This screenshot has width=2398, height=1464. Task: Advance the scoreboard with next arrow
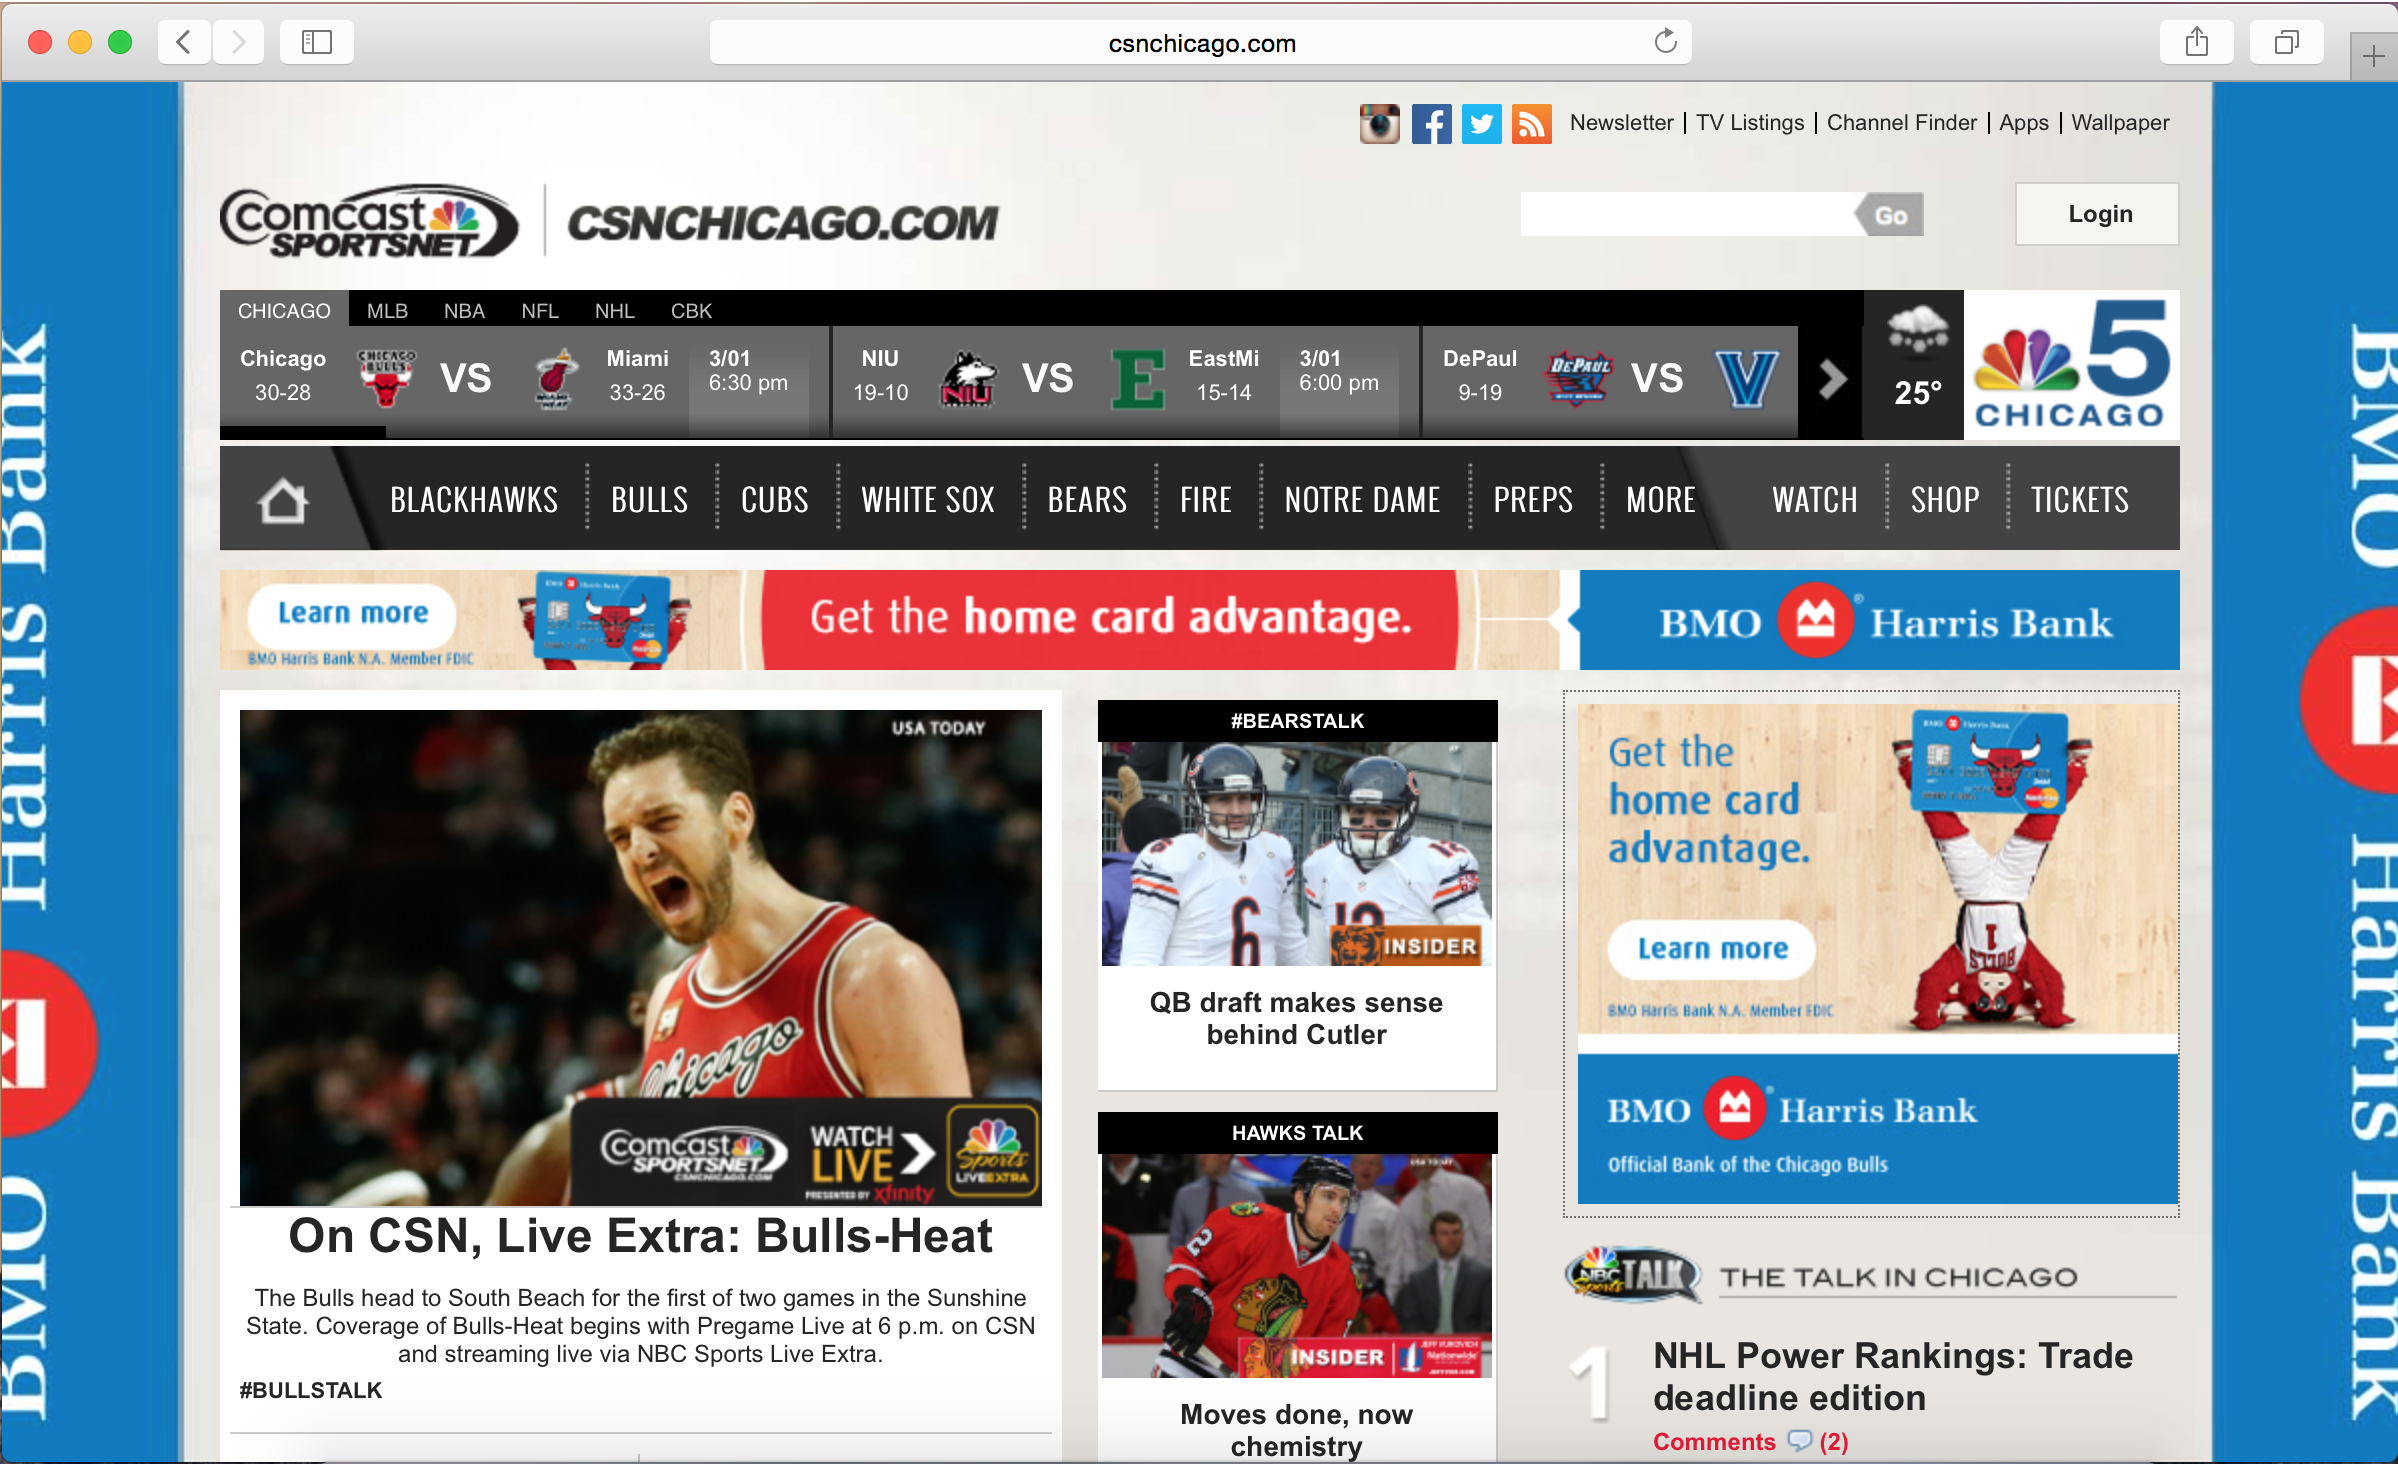click(1831, 379)
